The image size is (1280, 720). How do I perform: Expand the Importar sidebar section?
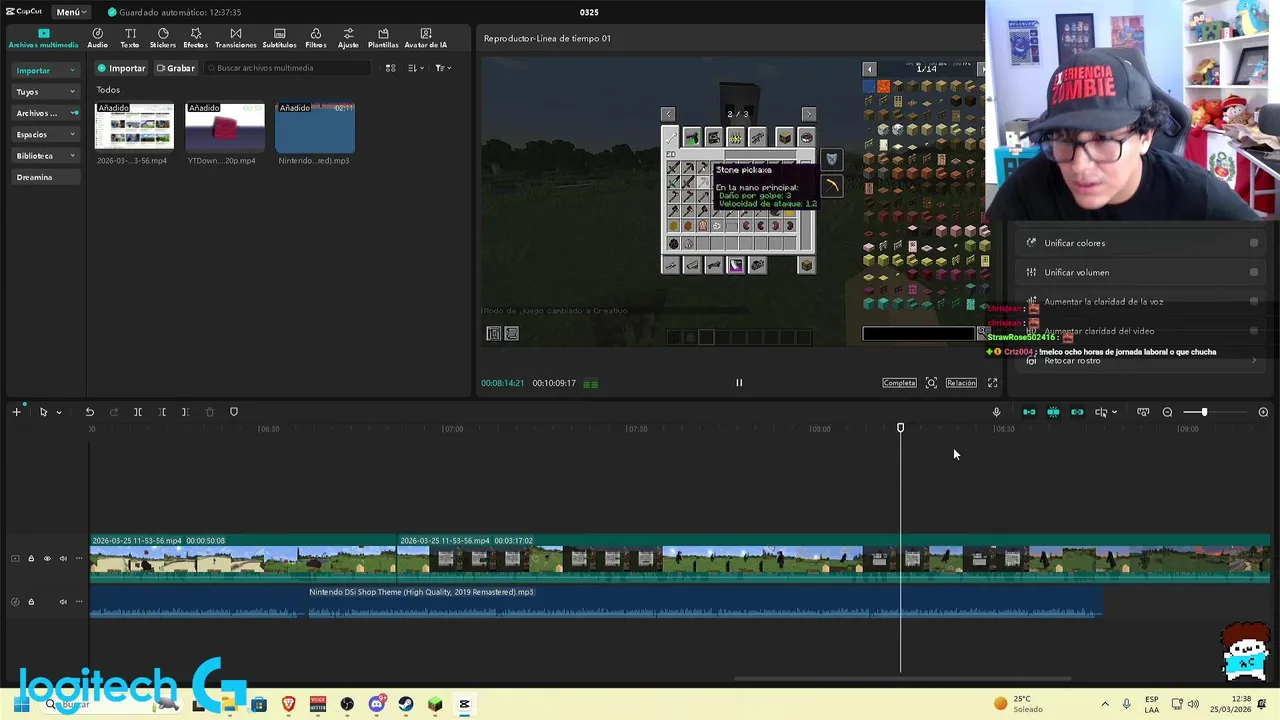(45, 70)
